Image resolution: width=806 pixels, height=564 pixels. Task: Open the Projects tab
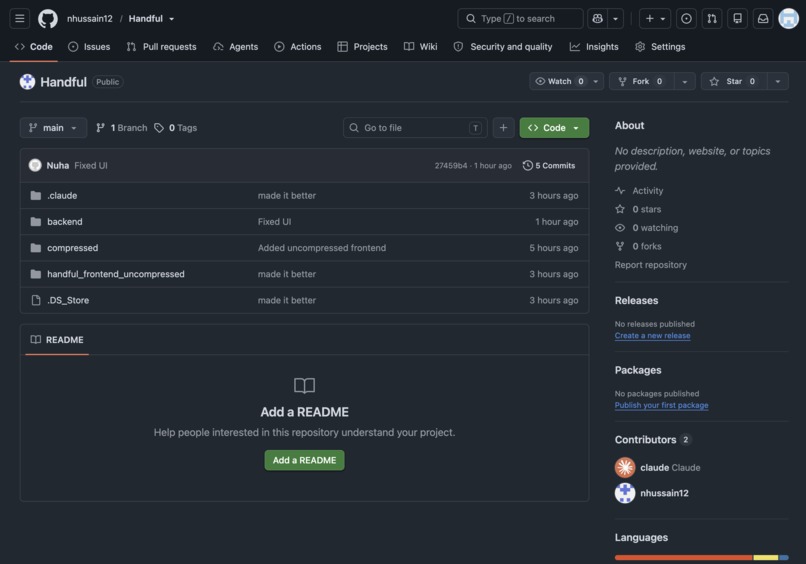362,47
